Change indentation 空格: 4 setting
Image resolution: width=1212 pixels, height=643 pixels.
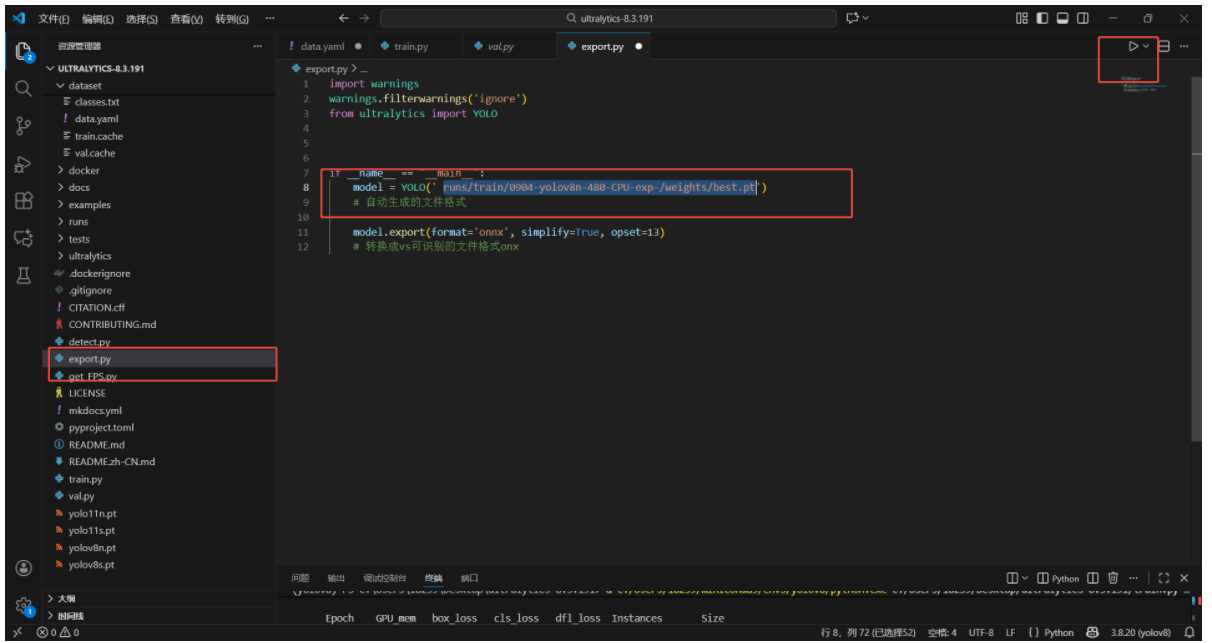pos(942,632)
